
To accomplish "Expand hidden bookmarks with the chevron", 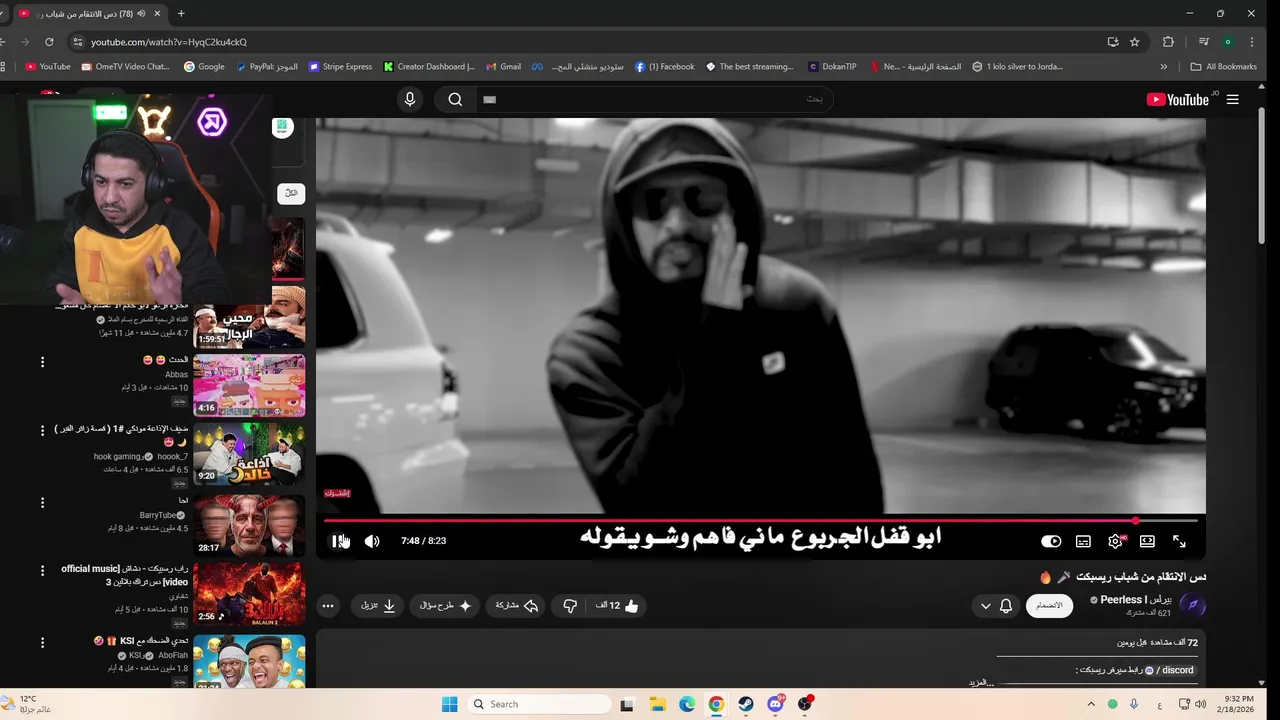I will (1163, 67).
